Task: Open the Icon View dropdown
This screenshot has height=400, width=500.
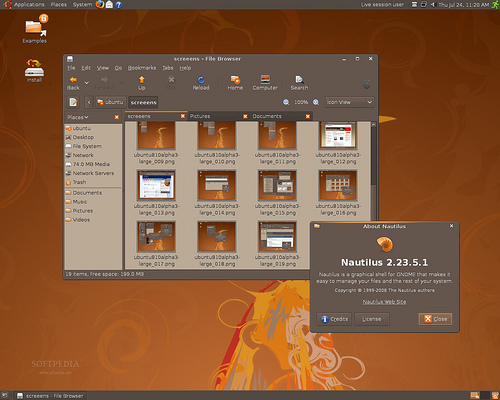Action: pyautogui.click(x=349, y=102)
